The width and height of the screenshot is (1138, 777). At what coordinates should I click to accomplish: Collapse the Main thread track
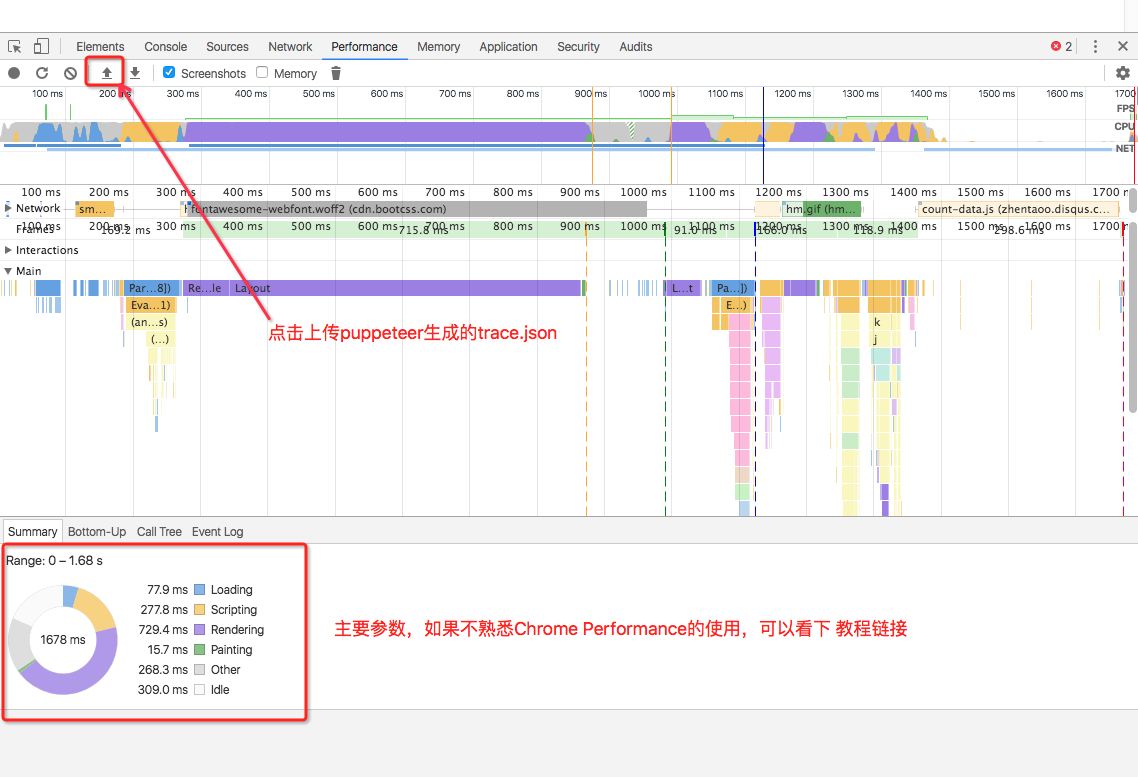(9, 271)
